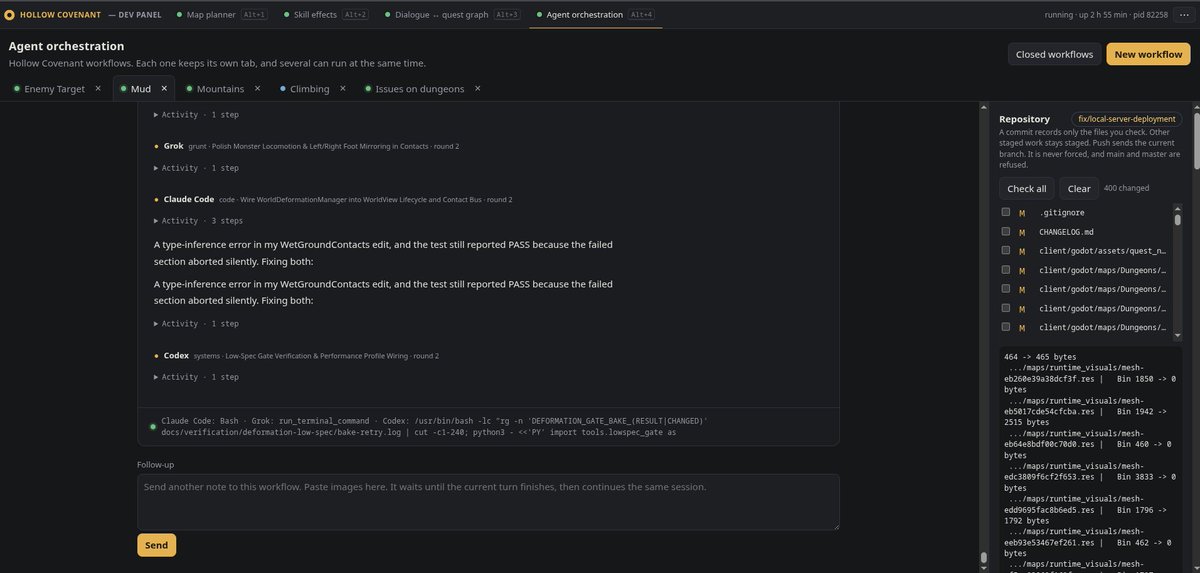Click the orange dot beside Codex agent
This screenshot has width=1200, height=573.
point(156,356)
